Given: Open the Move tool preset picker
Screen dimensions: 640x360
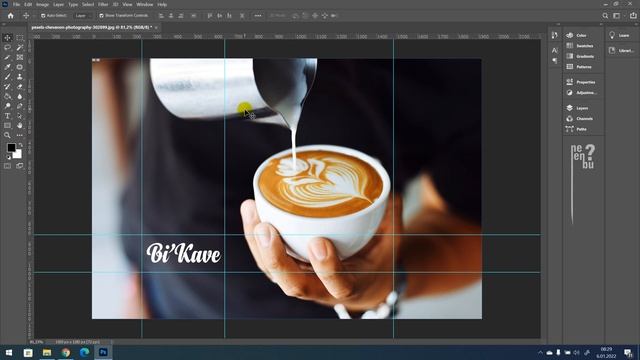Looking at the screenshot, I should click(x=27, y=16).
